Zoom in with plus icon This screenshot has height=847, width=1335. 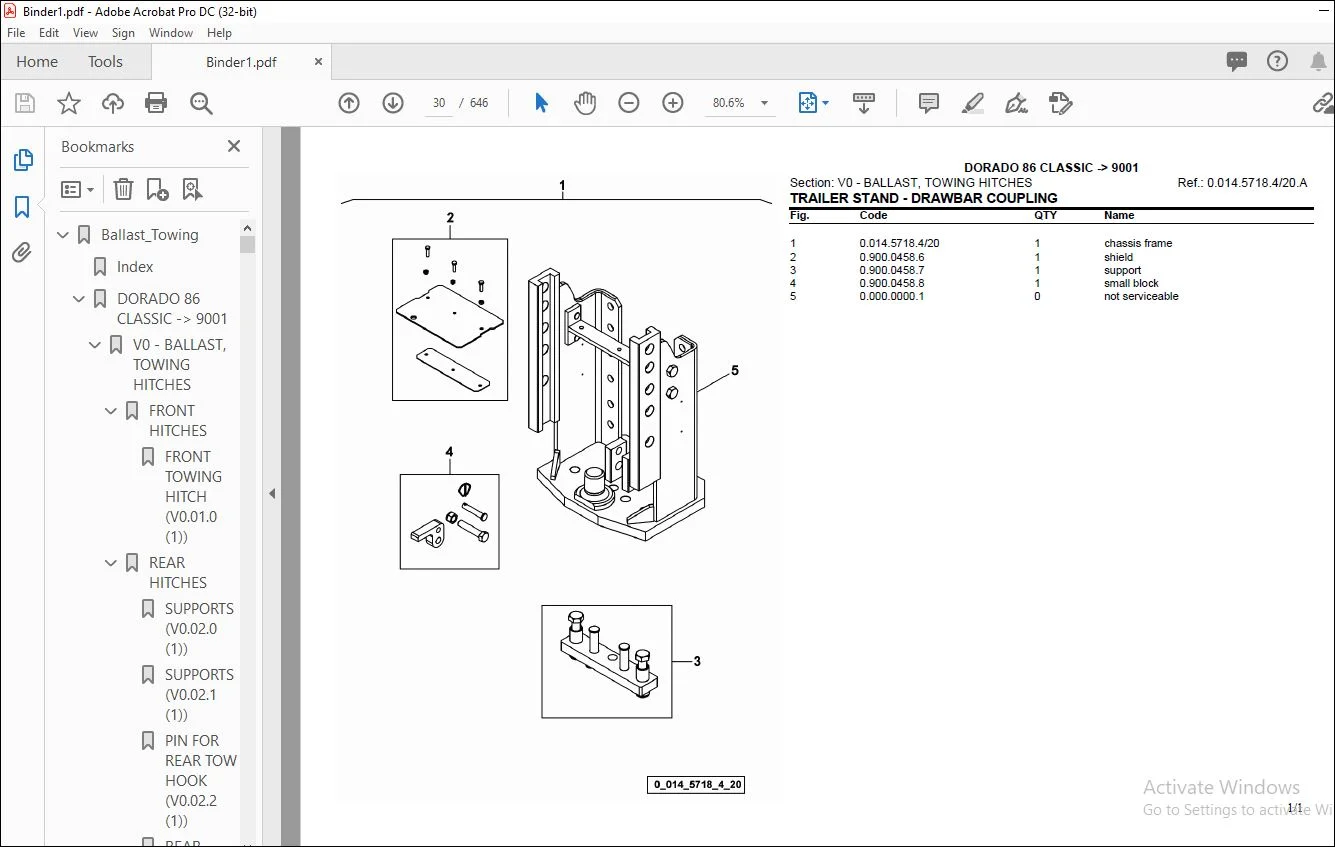click(673, 103)
